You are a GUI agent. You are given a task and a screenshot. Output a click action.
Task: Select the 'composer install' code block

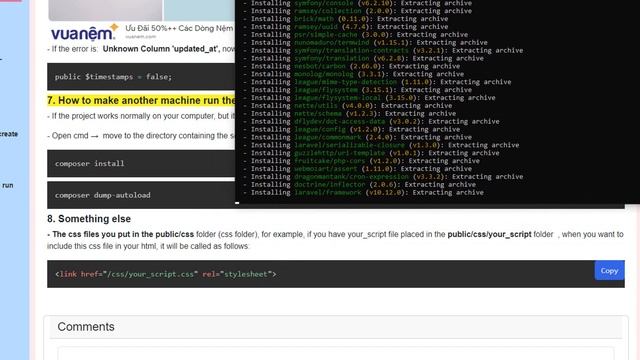(x=141, y=163)
